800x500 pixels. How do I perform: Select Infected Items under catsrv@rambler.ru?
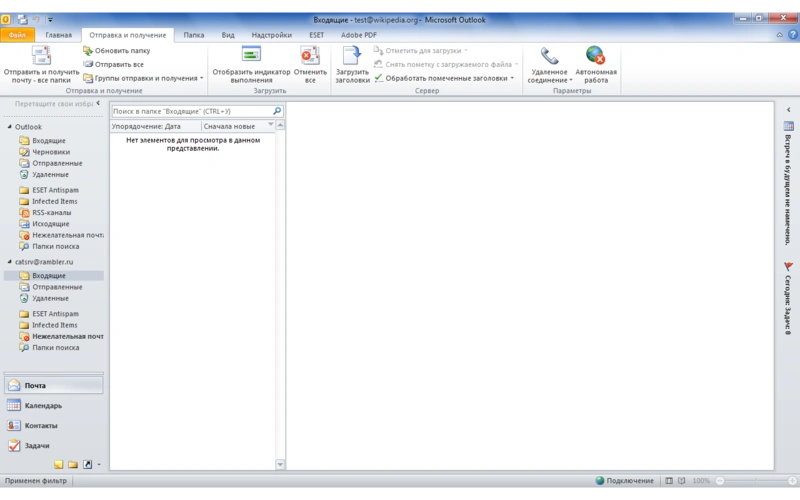[55, 325]
